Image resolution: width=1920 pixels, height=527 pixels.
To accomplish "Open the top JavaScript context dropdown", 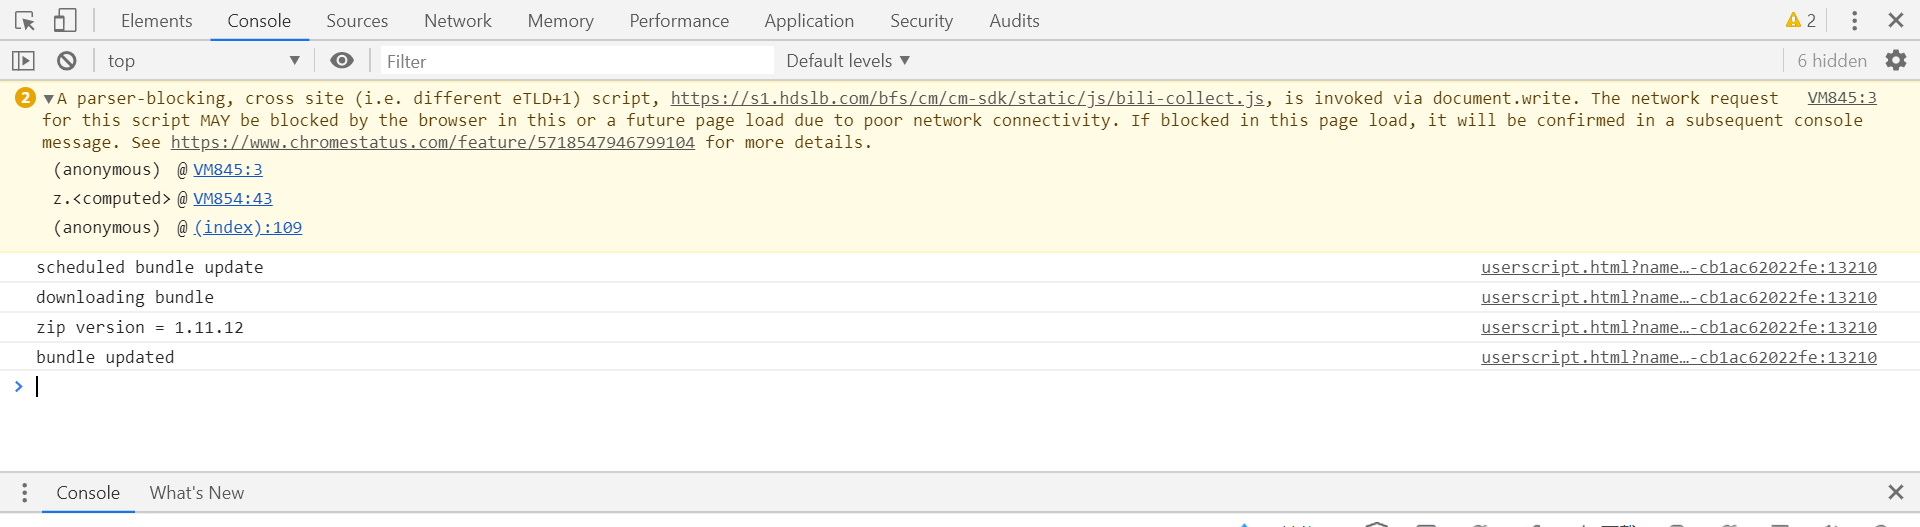I will tap(203, 61).
